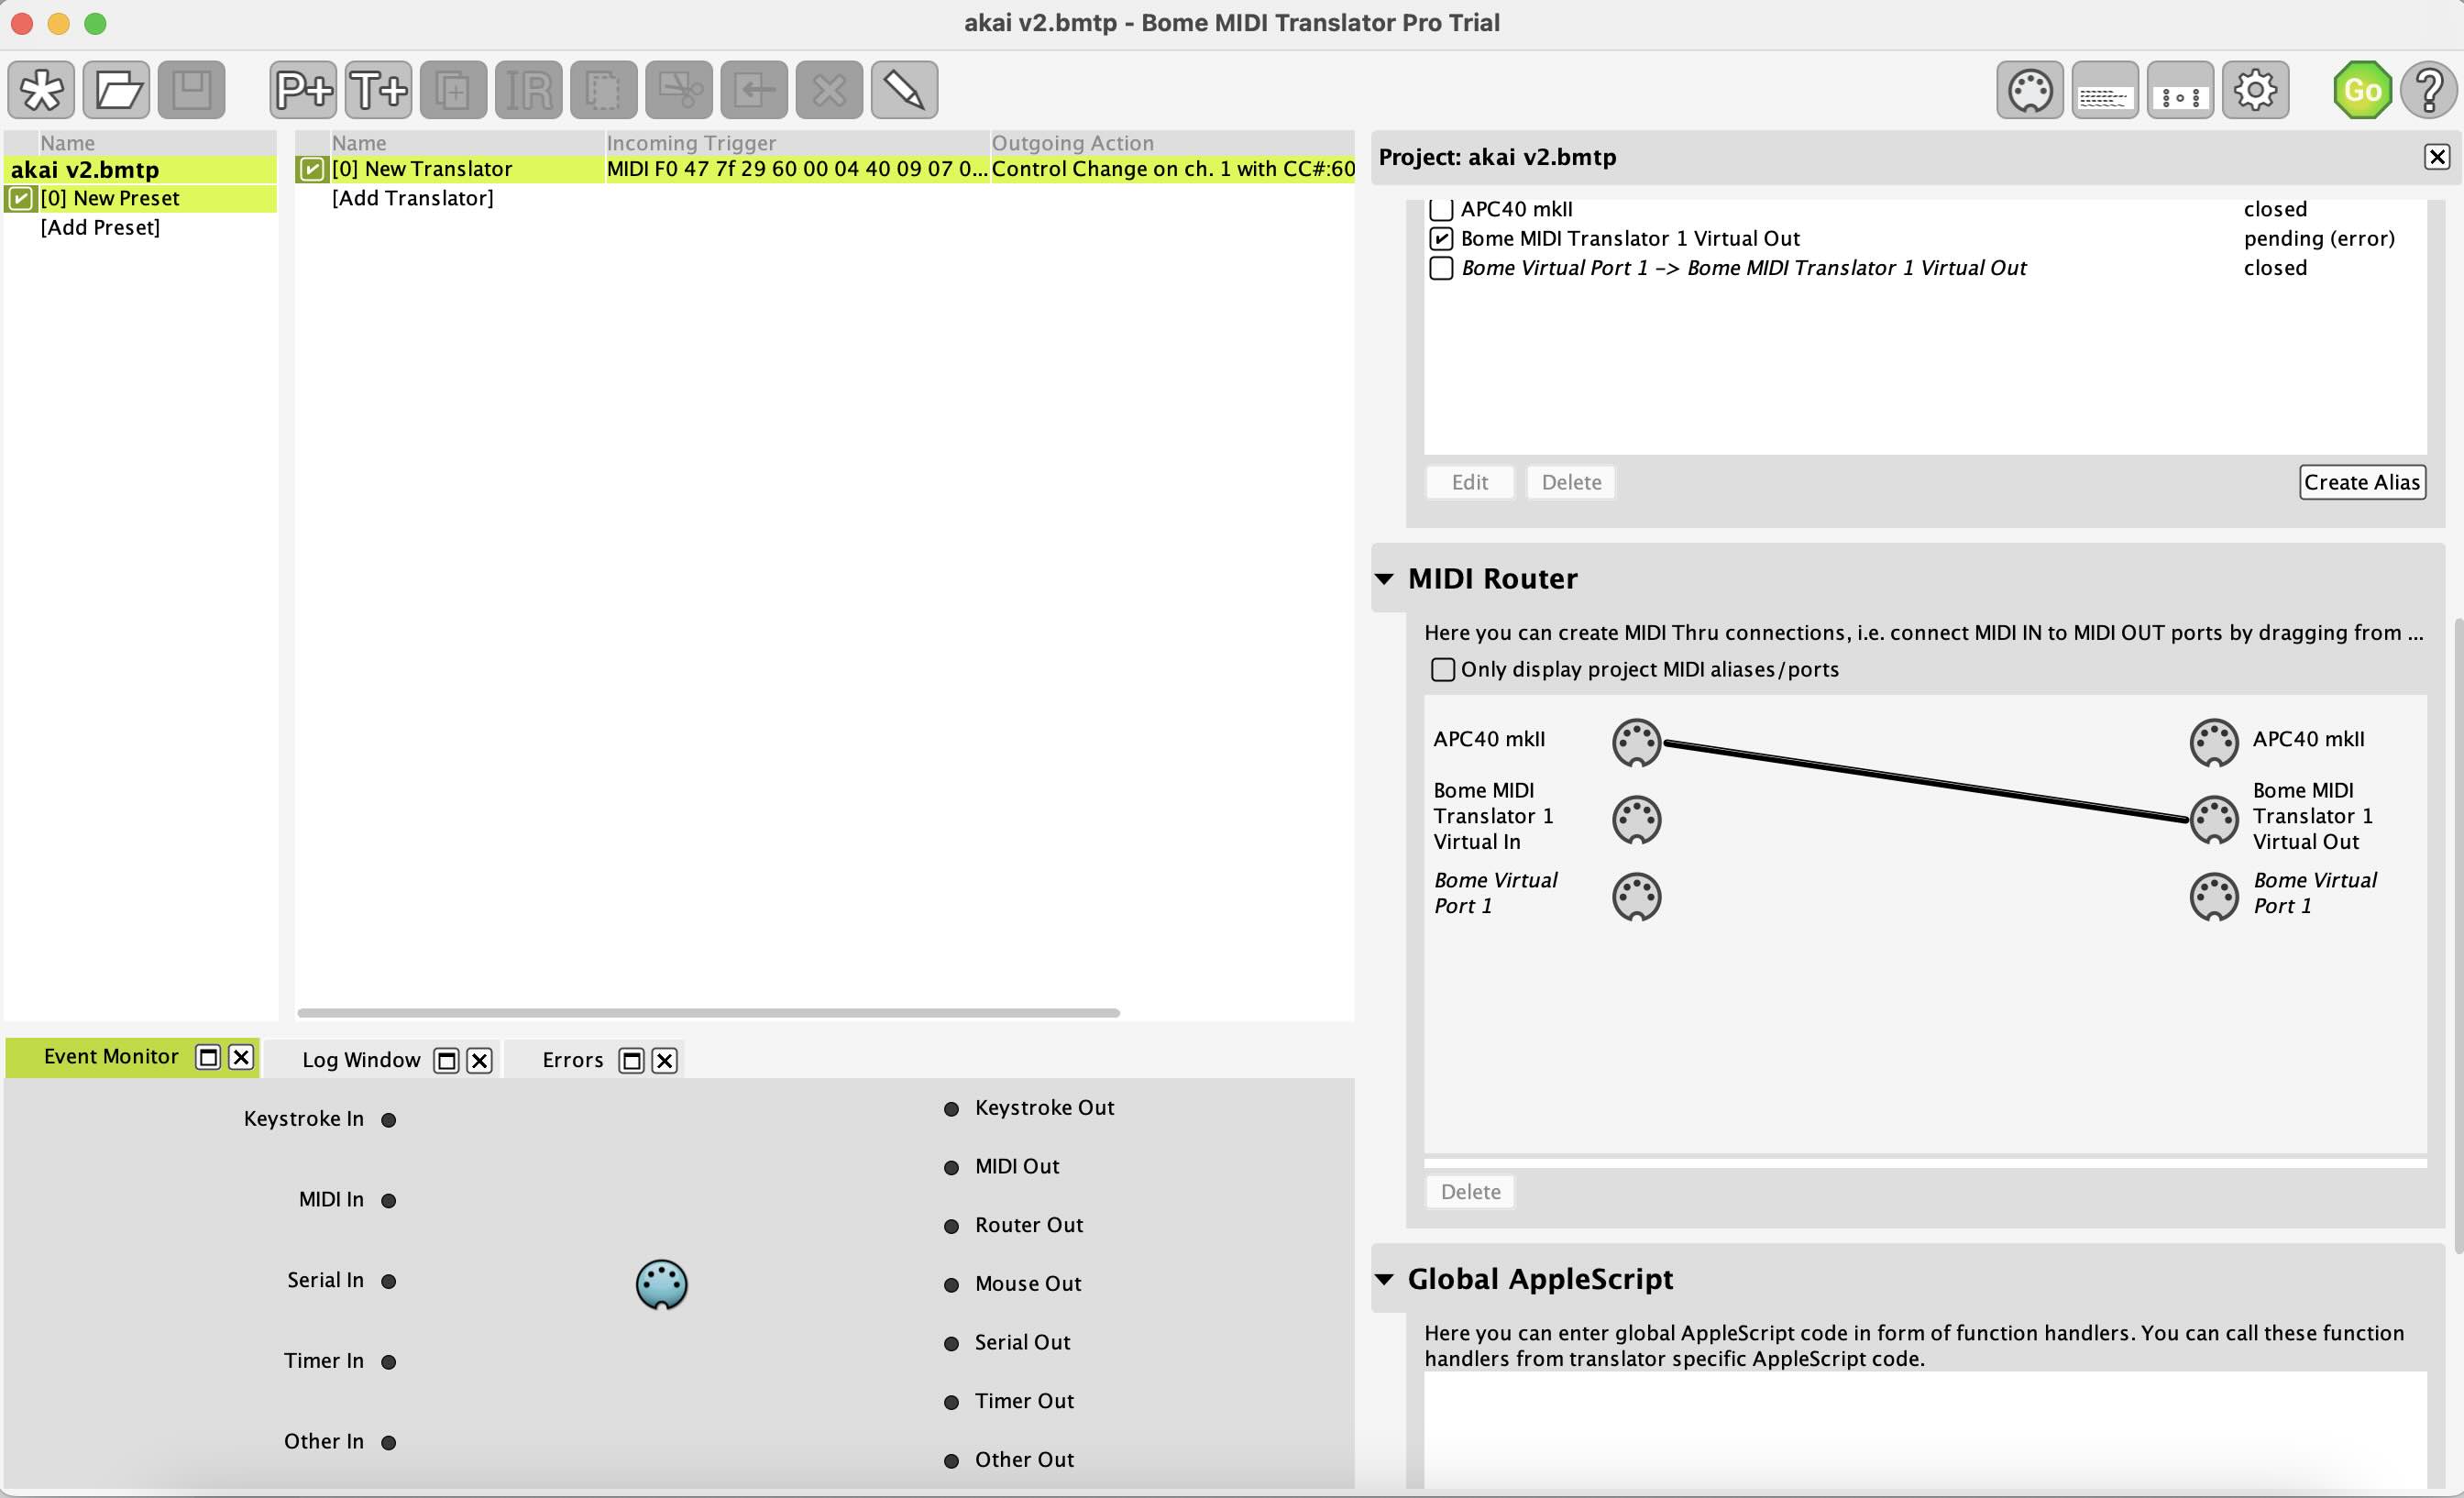Click [Add Translator] entry

pyautogui.click(x=413, y=198)
